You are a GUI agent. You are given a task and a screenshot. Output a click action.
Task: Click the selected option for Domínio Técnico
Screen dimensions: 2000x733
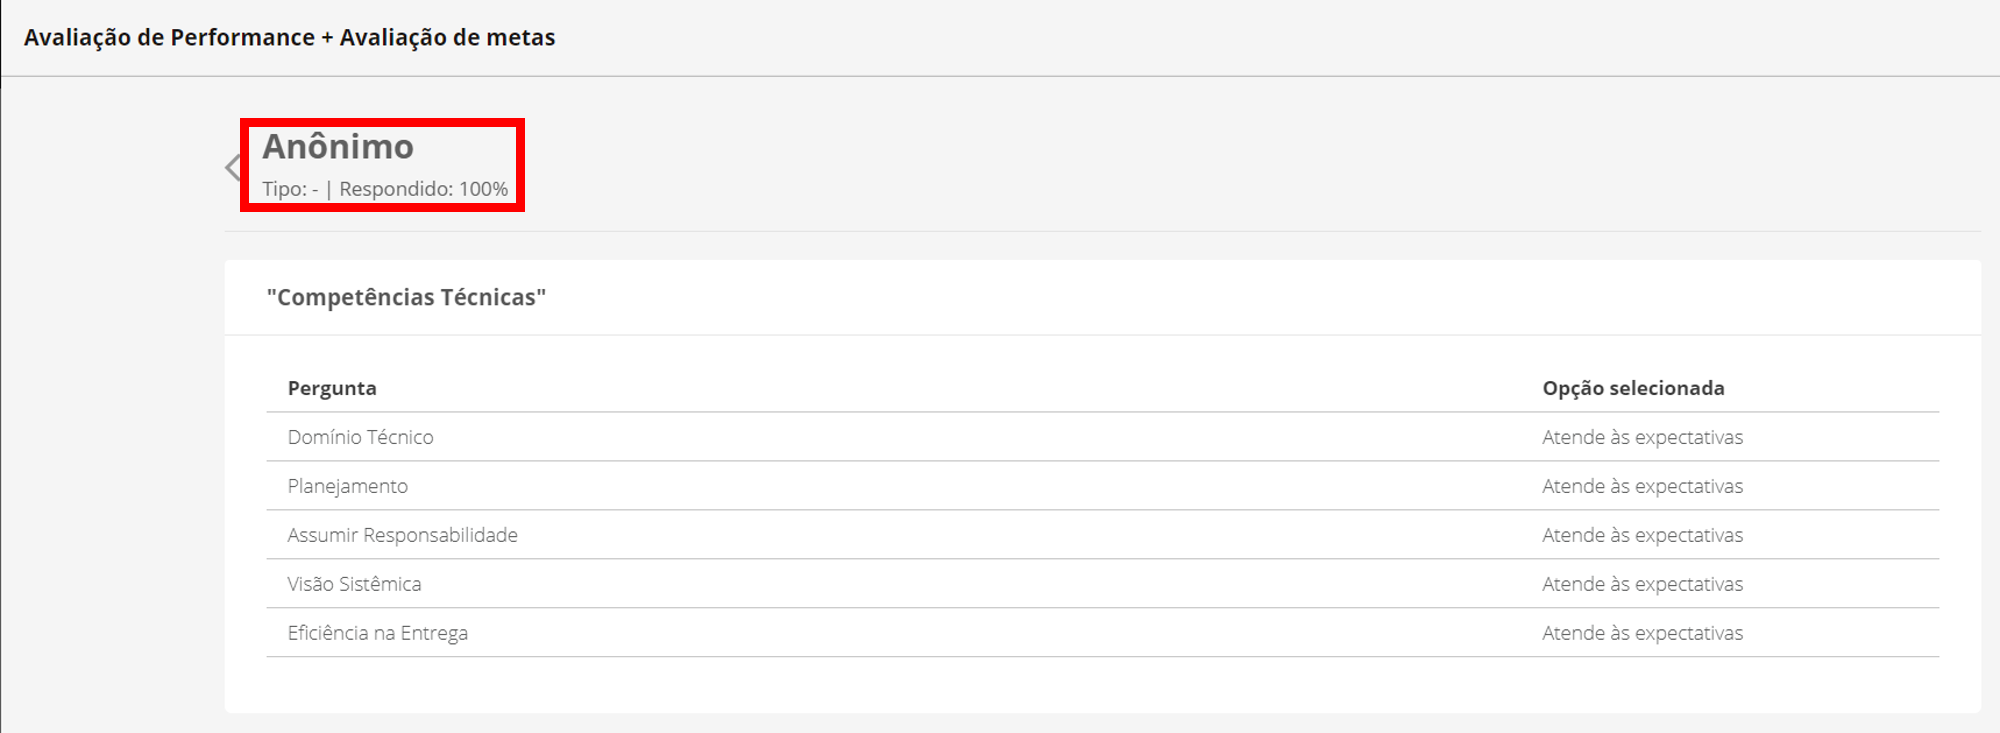[x=1642, y=437]
